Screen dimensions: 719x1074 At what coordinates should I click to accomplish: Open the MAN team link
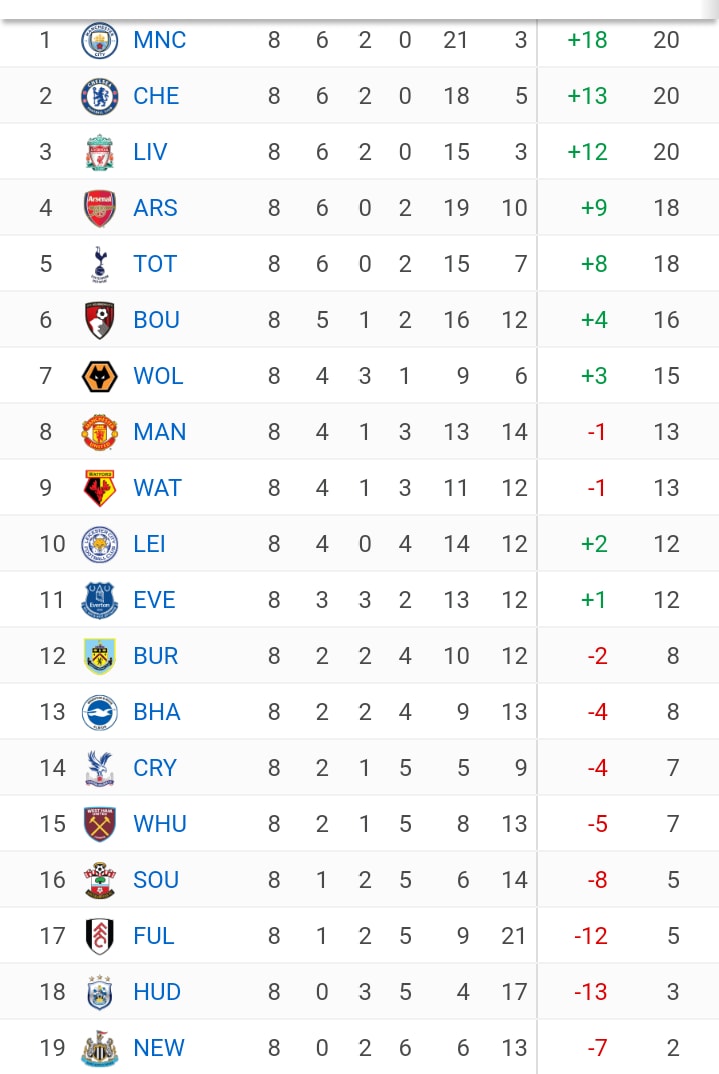(160, 432)
